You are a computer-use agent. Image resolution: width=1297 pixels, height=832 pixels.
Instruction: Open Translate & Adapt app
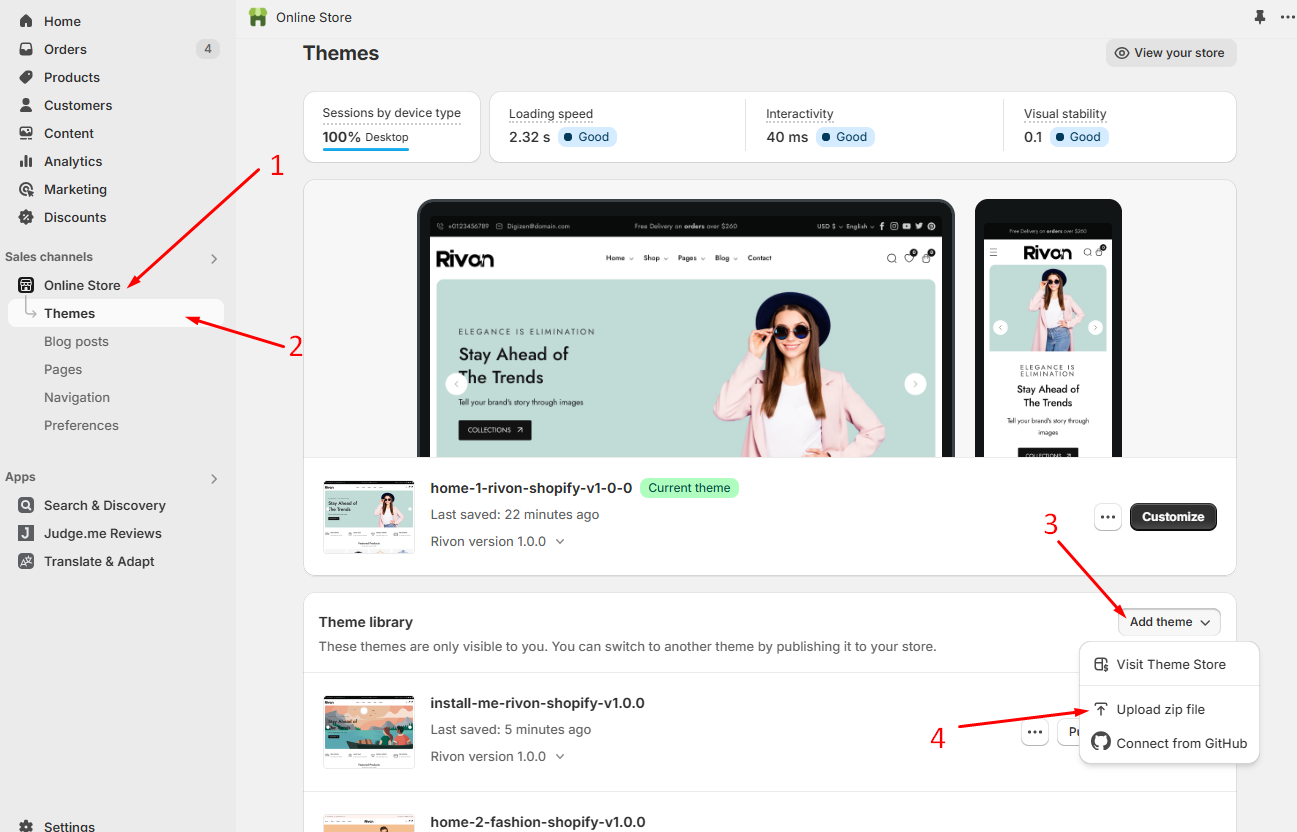(x=99, y=561)
